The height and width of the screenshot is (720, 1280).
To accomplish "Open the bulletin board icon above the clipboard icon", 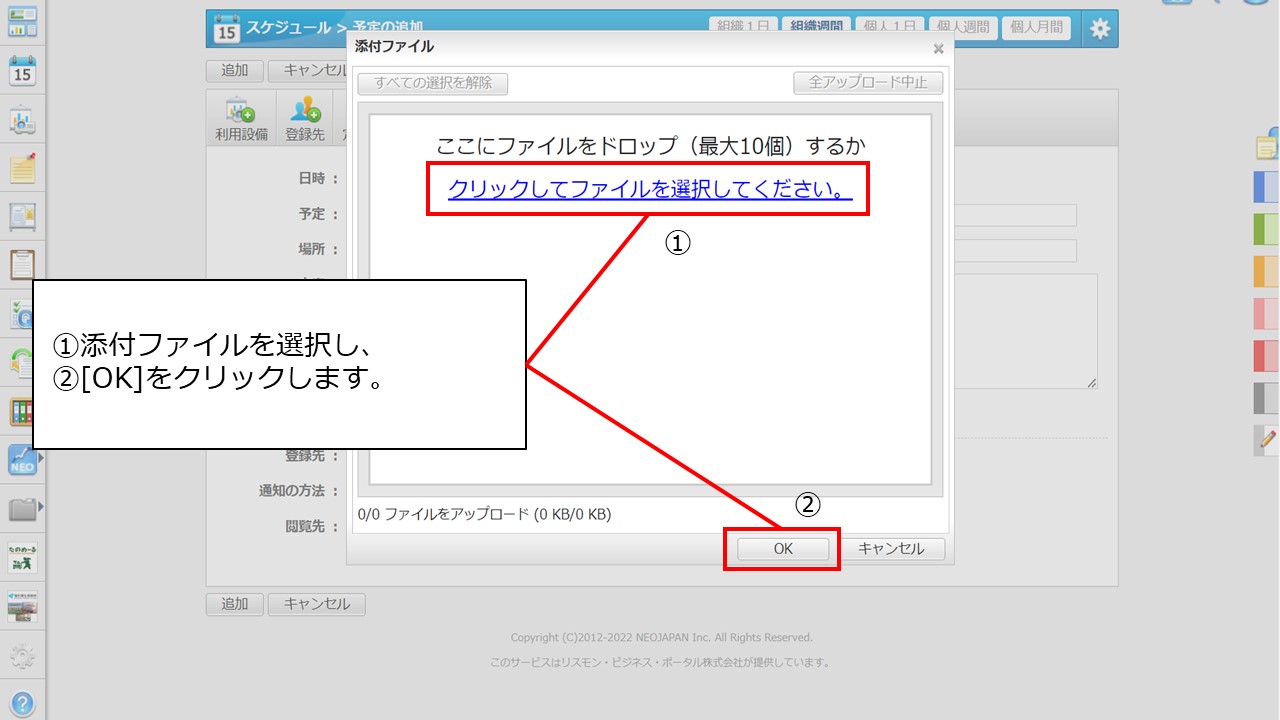I will [x=22, y=216].
